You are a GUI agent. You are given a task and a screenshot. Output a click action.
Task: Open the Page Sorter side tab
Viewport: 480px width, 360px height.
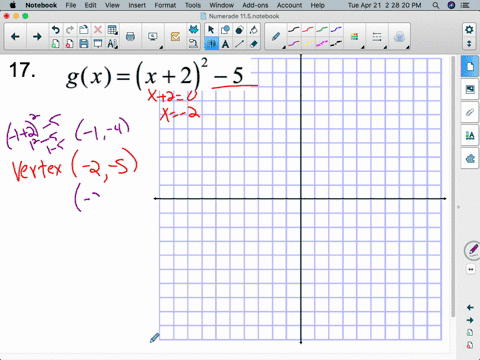point(470,67)
